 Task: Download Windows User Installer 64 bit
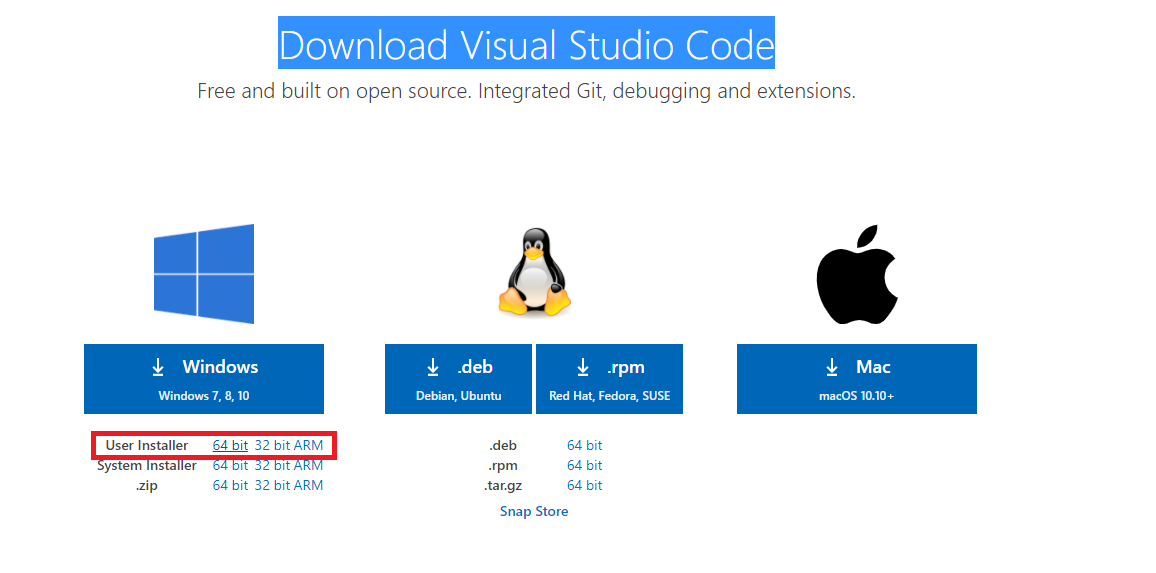pos(230,445)
